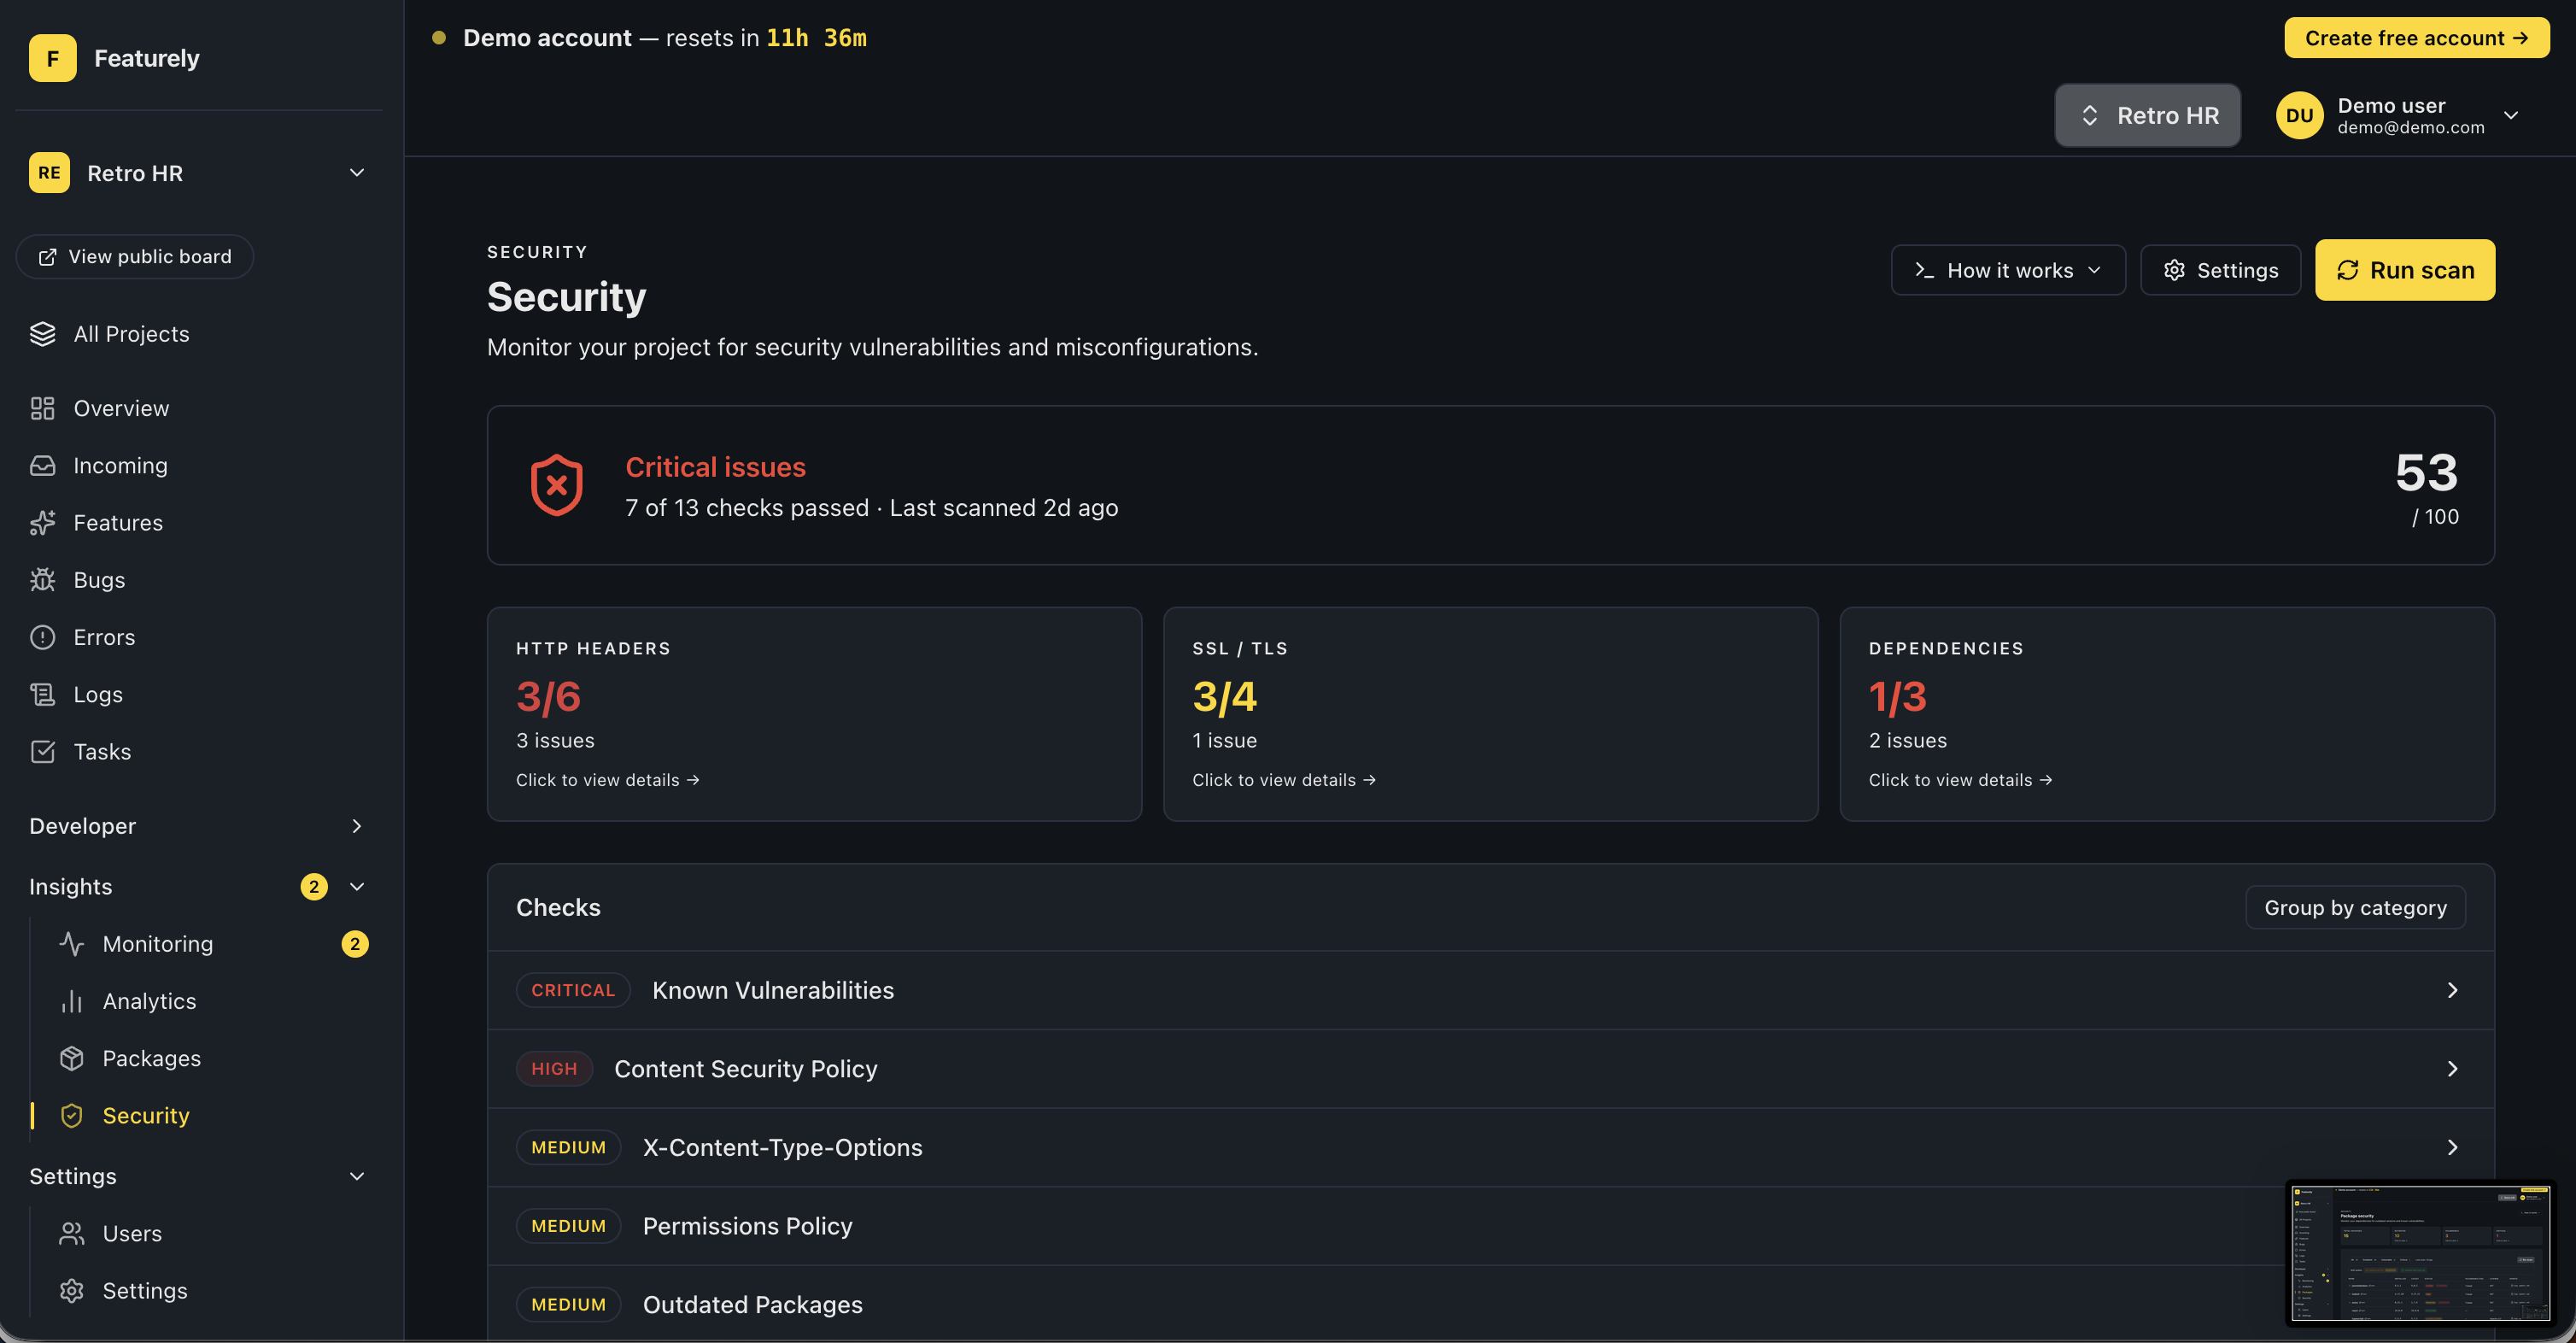Open the Tasks sidebar item
Screen dimensions: 2576x1343
point(101,752)
